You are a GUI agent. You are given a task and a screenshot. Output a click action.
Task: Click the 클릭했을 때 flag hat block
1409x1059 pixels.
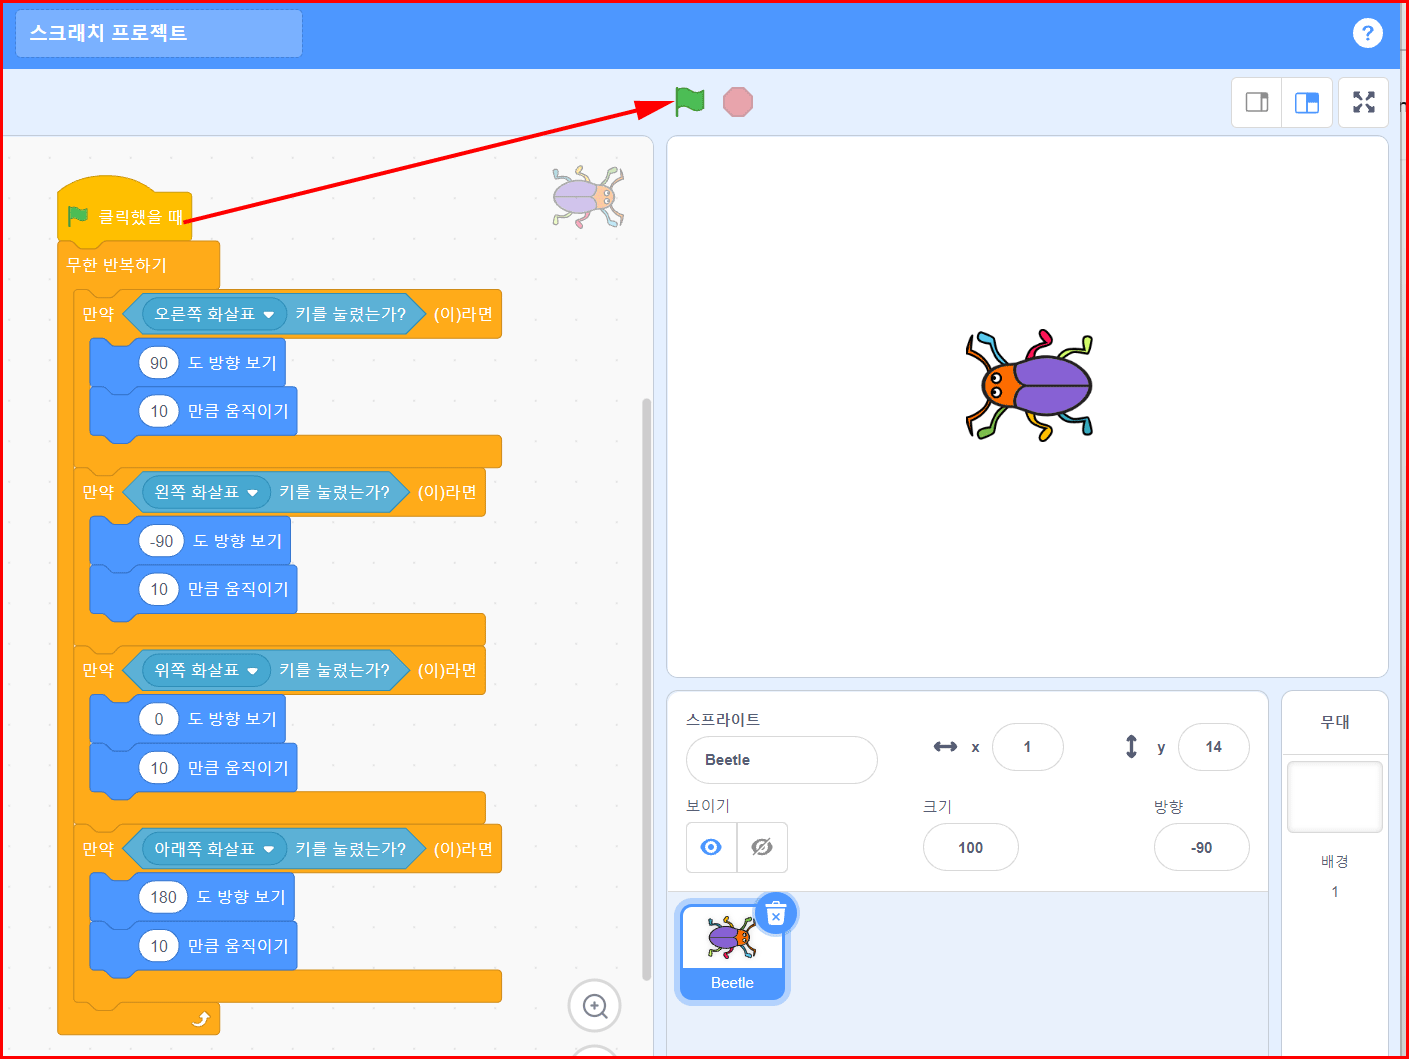pyautogui.click(x=125, y=215)
